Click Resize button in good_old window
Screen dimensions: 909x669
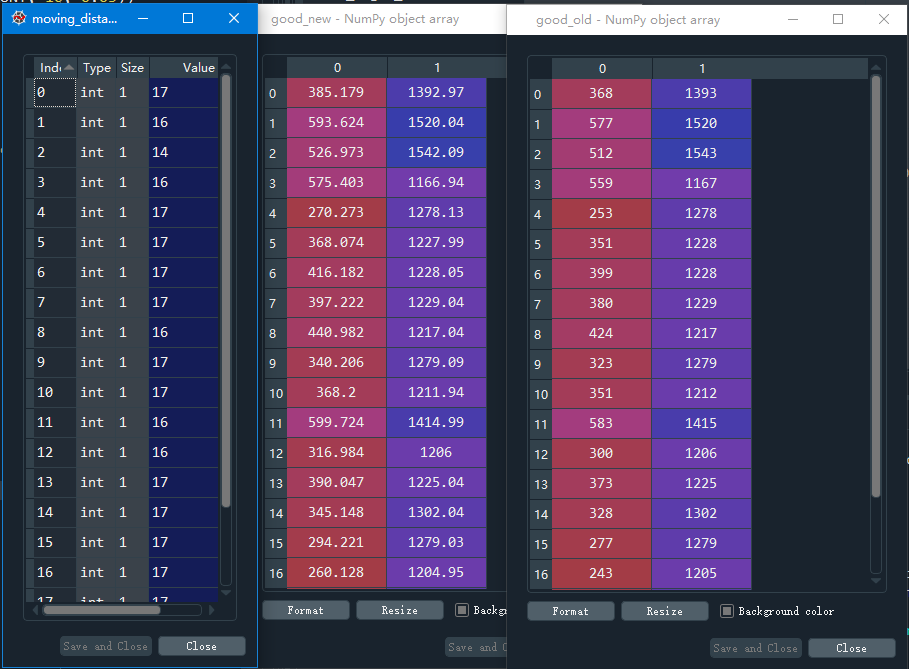pos(664,611)
